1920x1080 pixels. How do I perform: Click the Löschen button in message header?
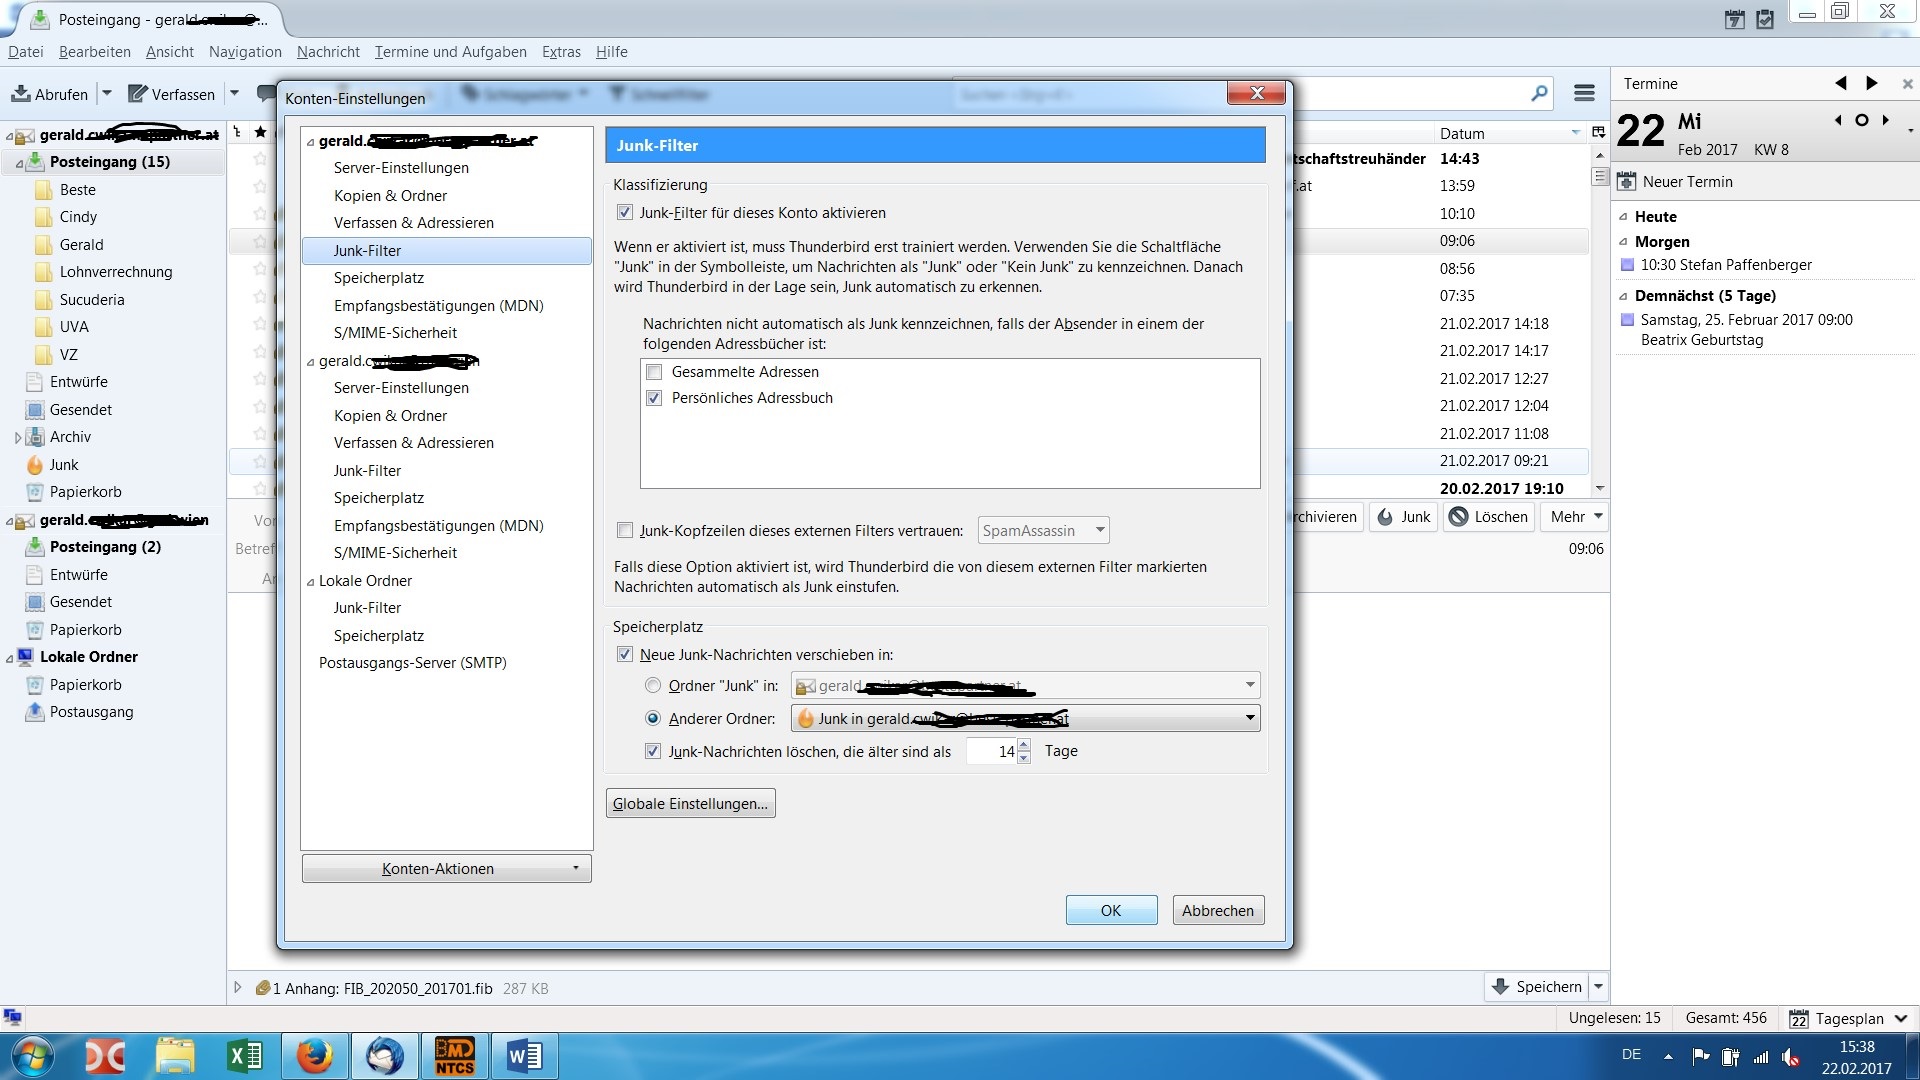[1489, 517]
